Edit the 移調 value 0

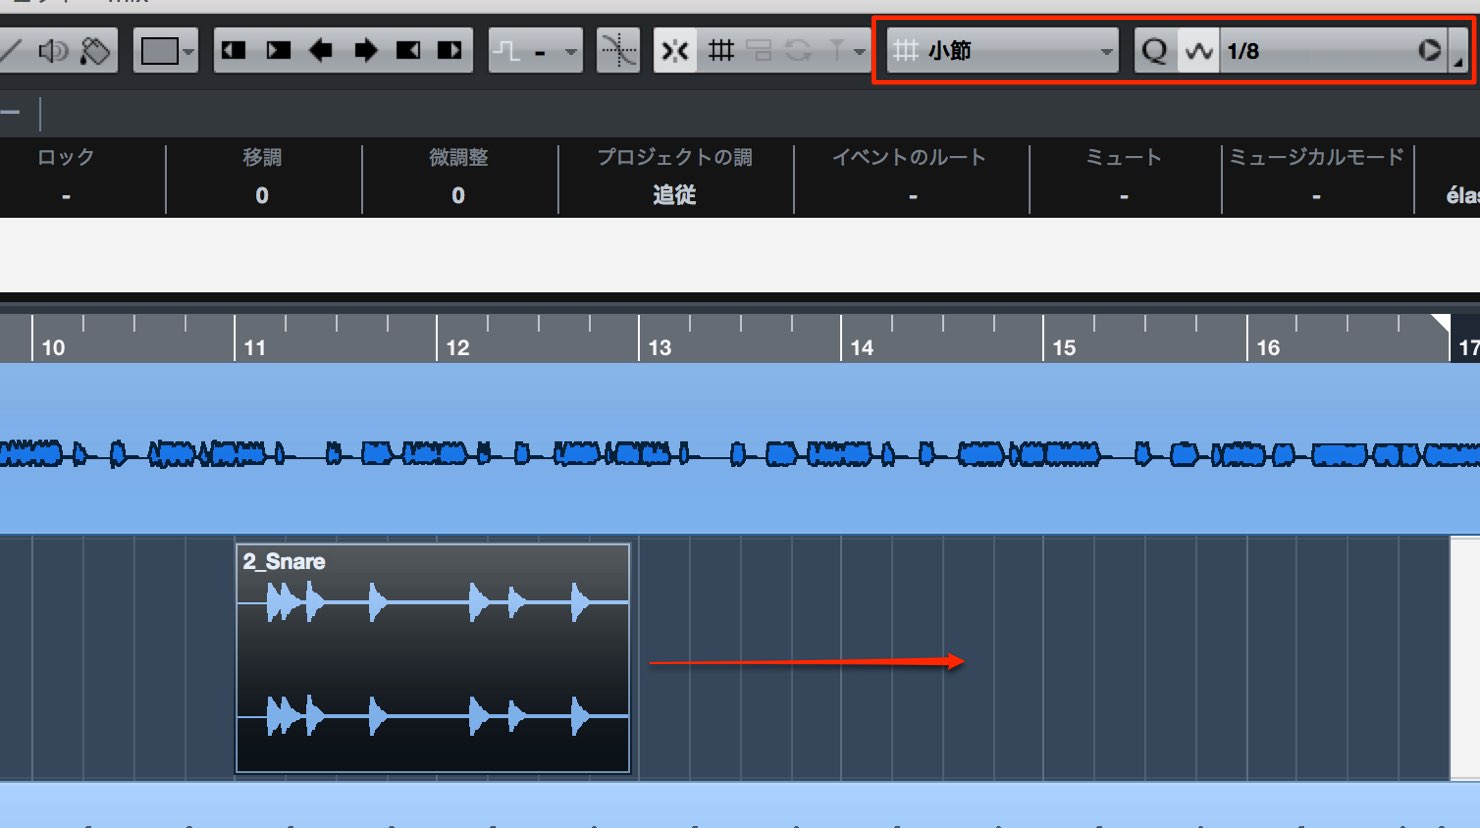tap(262, 196)
